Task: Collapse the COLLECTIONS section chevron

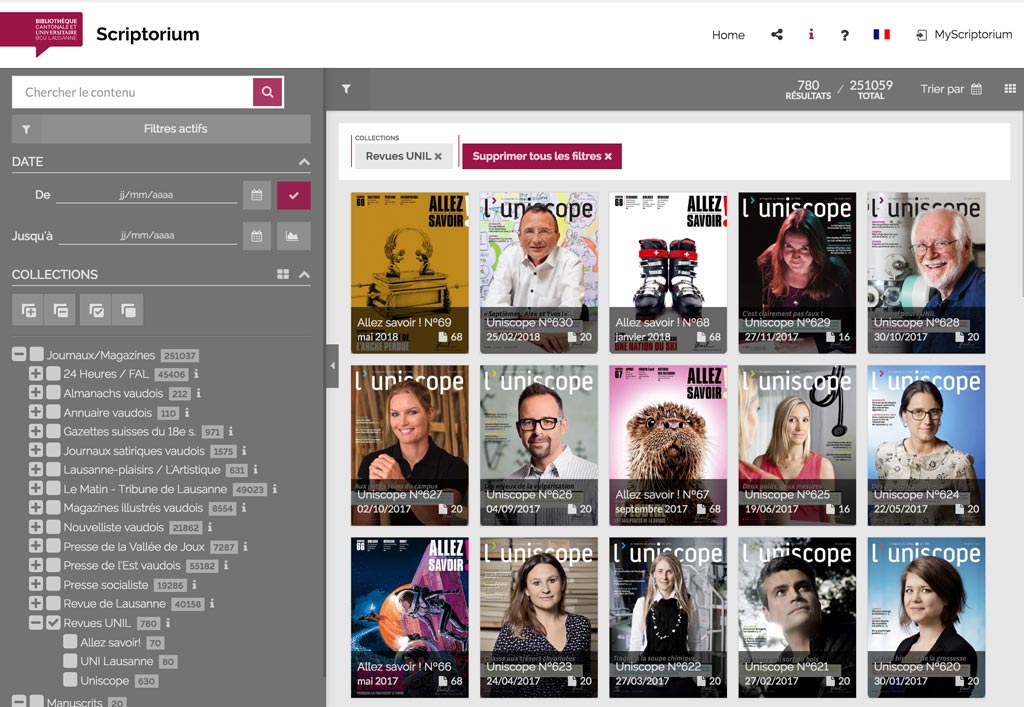Action: point(304,274)
